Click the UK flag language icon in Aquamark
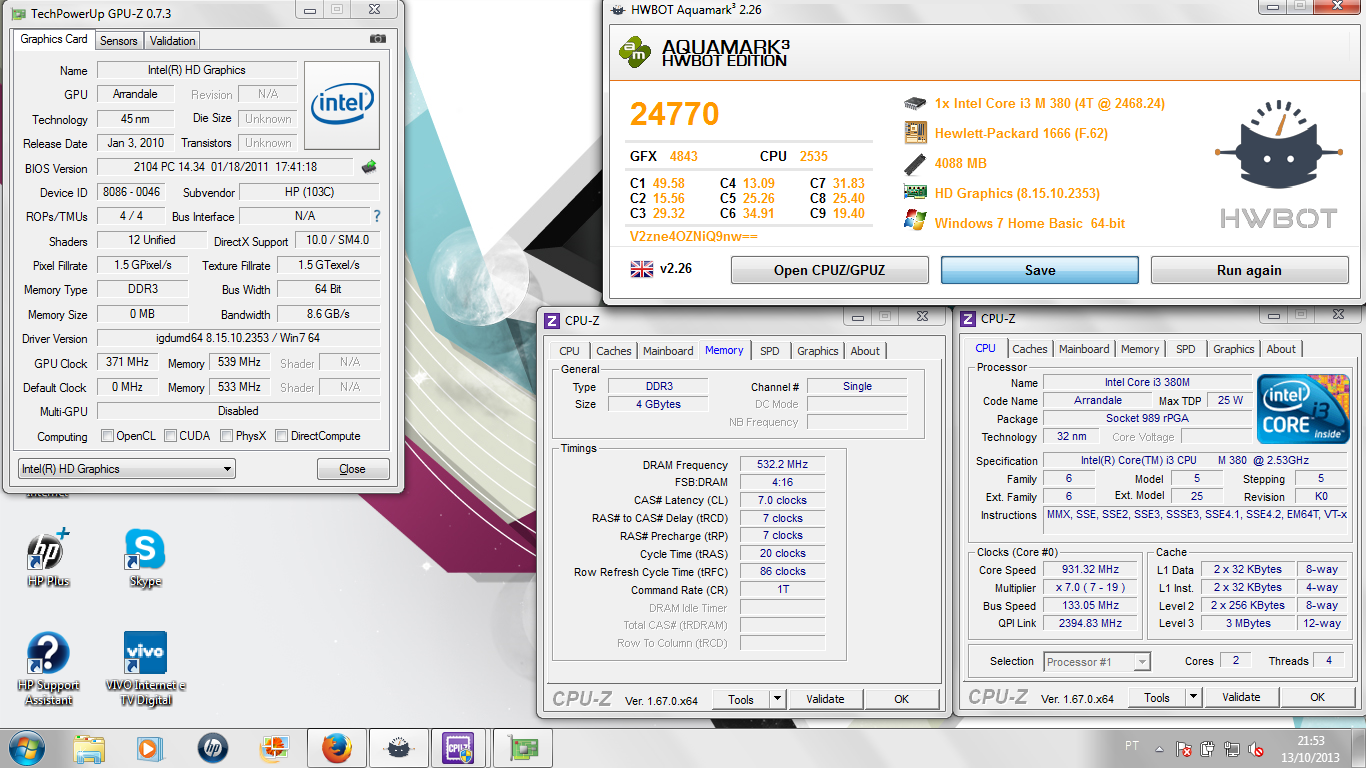This screenshot has width=1366, height=768. click(x=640, y=268)
